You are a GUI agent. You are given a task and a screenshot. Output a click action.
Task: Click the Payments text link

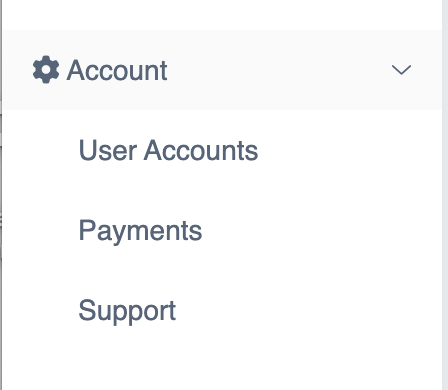pos(140,231)
